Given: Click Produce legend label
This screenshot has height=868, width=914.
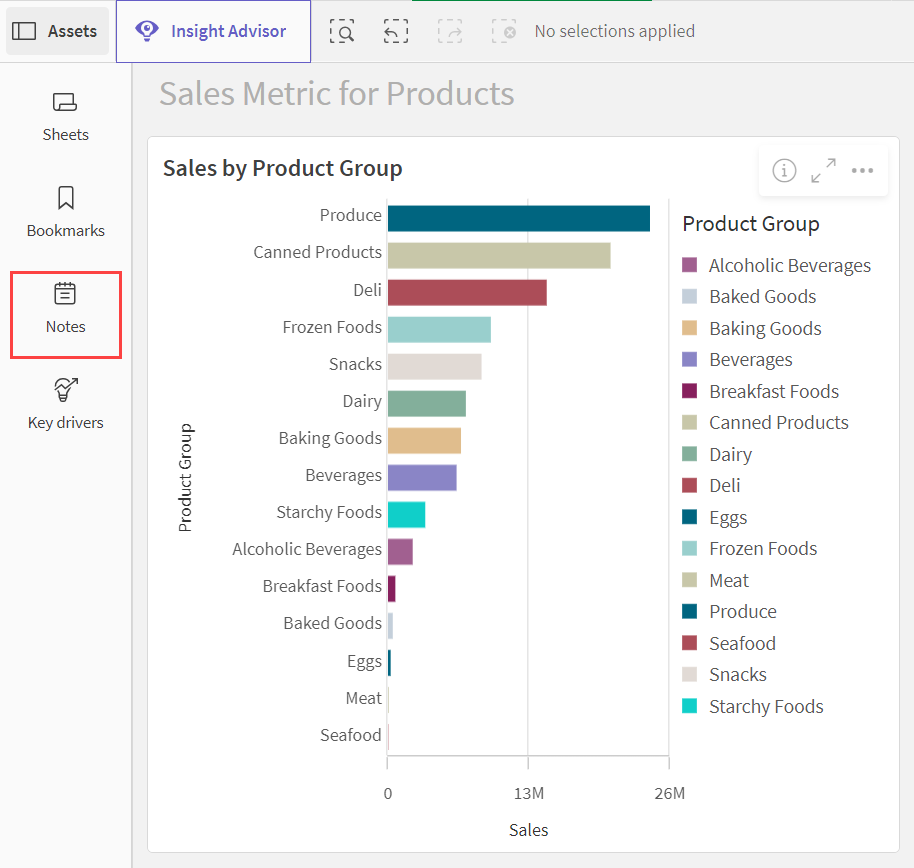Looking at the screenshot, I should coord(743,612).
